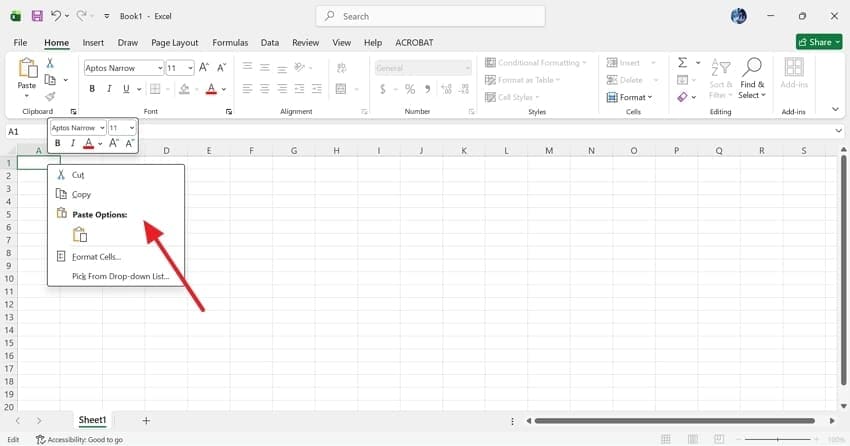Open the File tab
Screen dimensions: 850x446
[x=20, y=42]
